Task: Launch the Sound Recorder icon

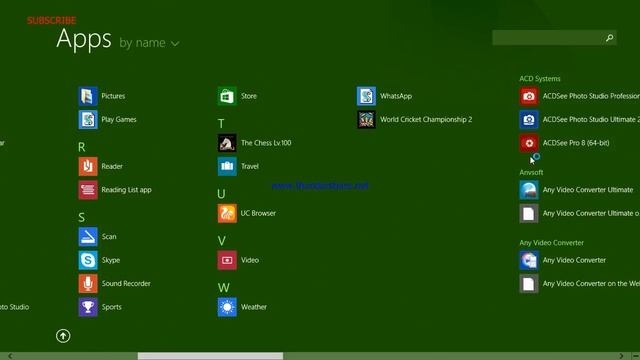Action: pos(88,284)
